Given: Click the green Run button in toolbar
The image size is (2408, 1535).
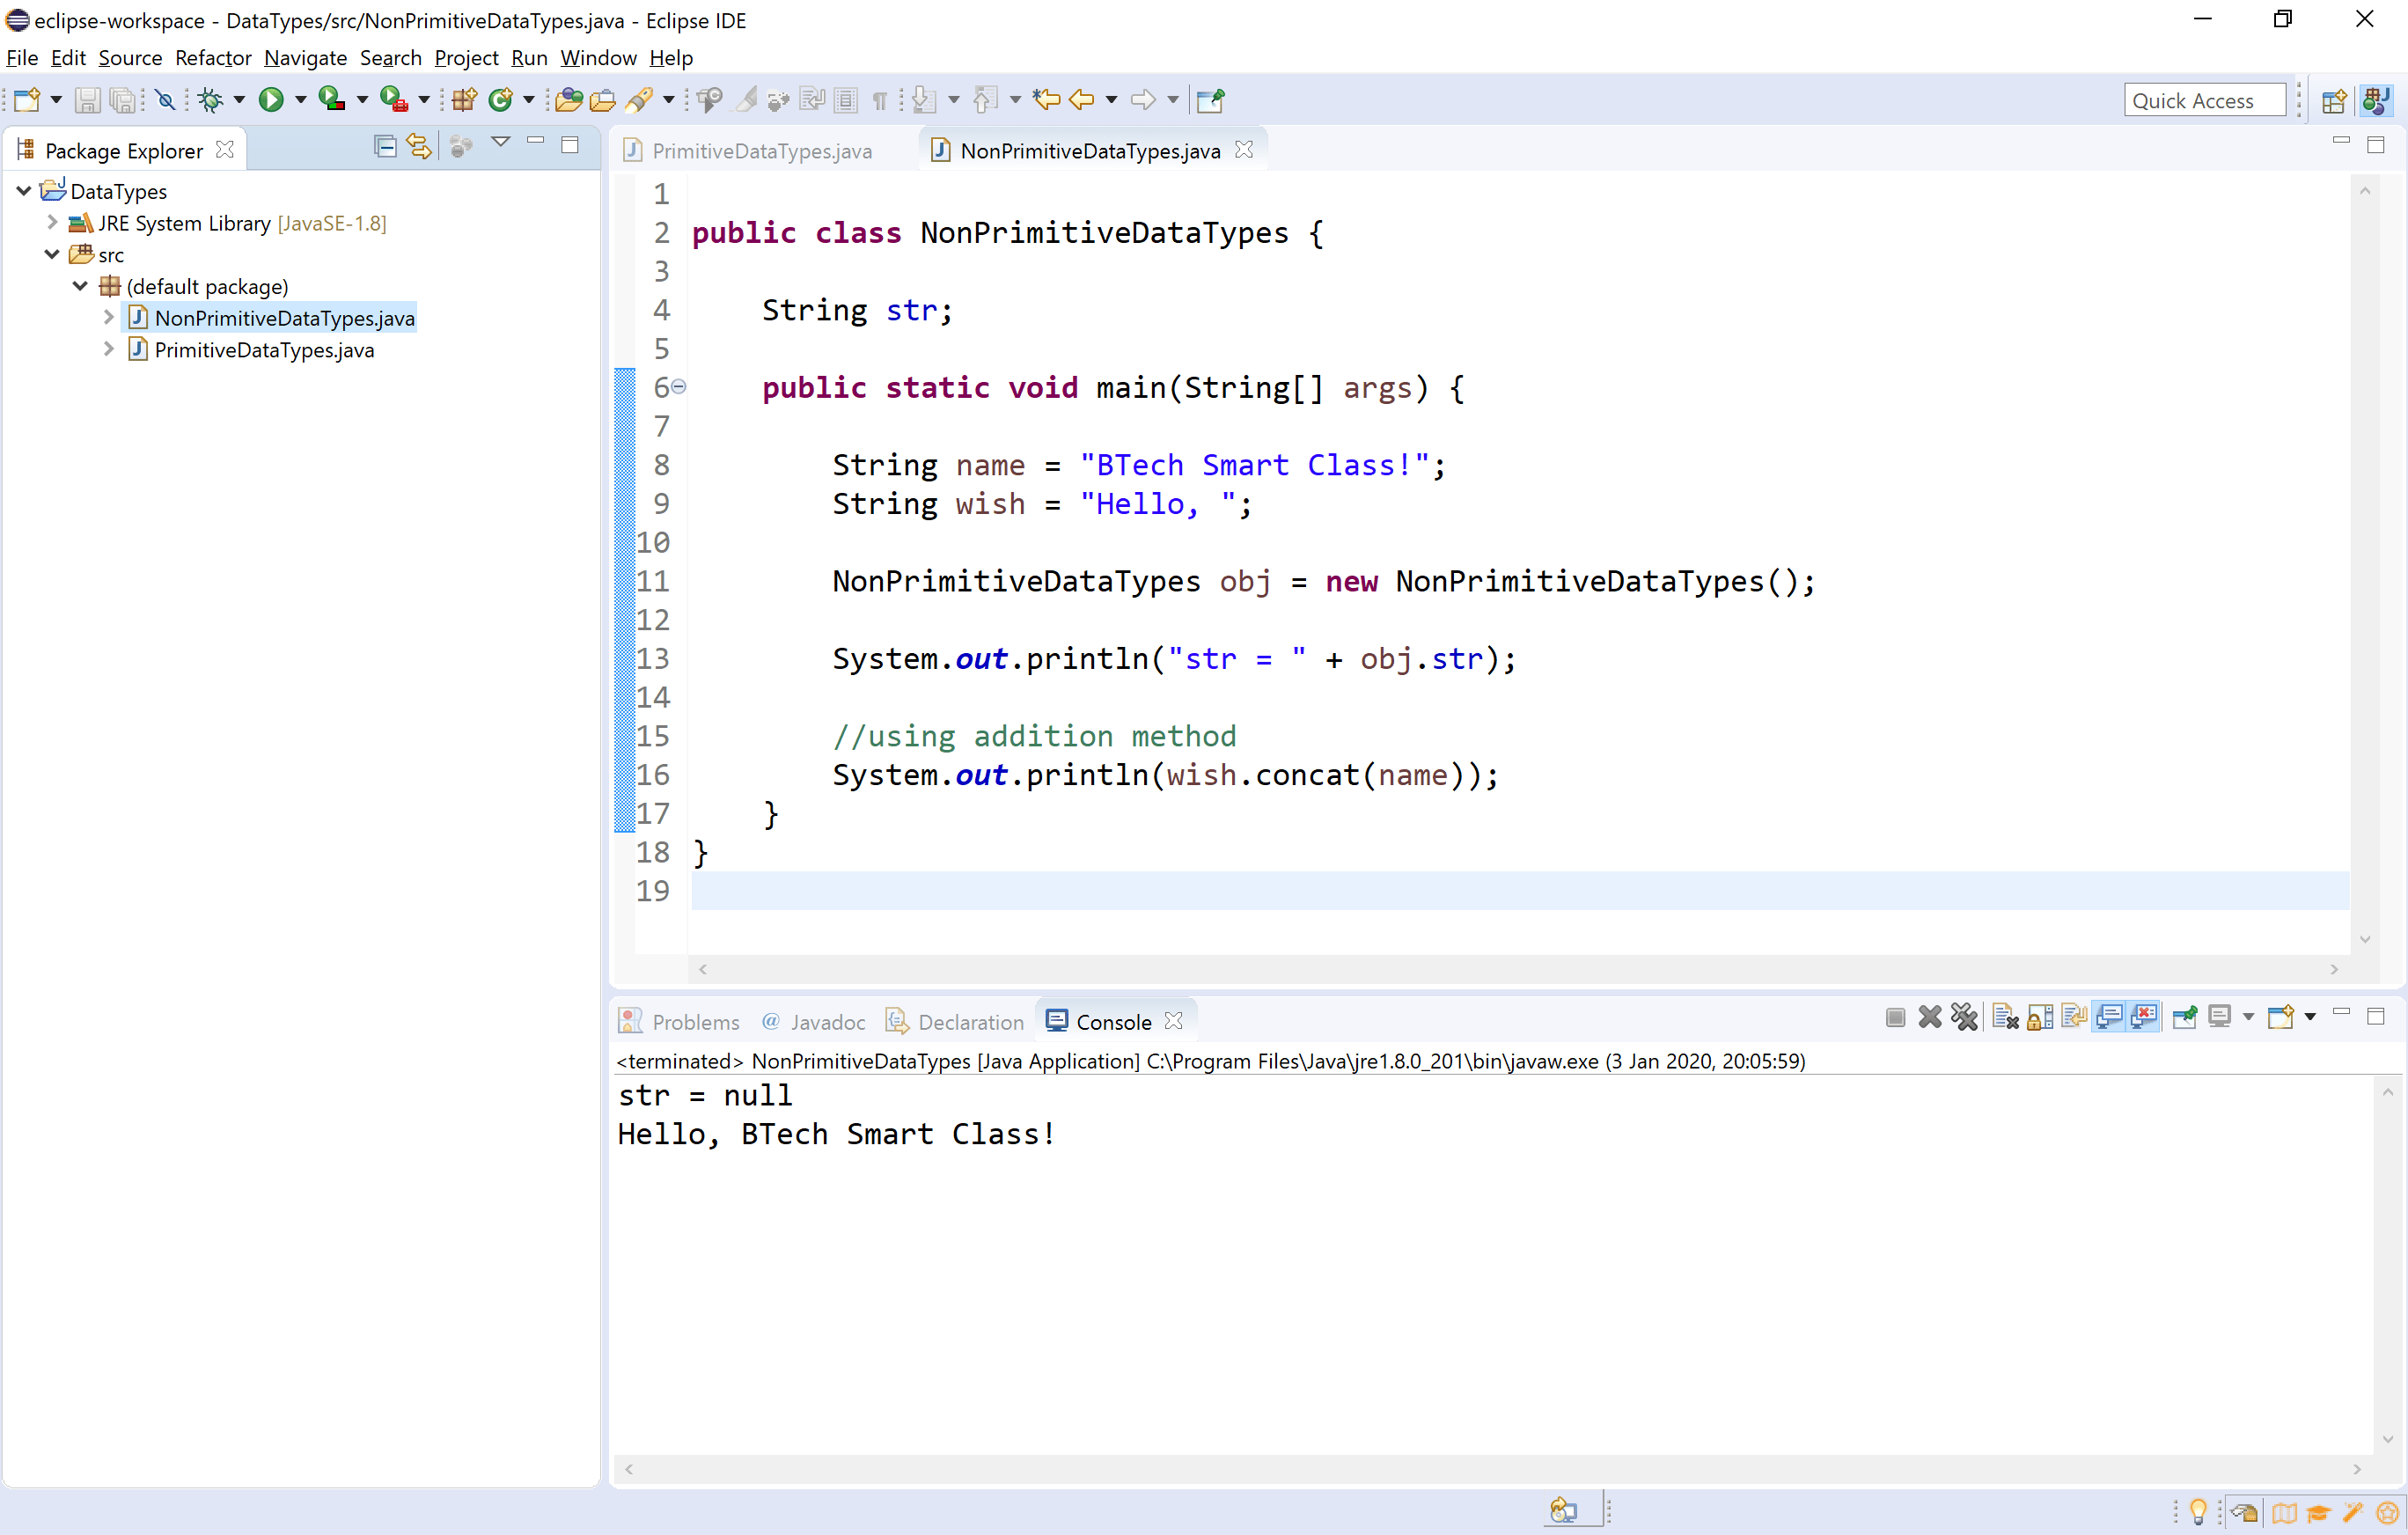Looking at the screenshot, I should (x=270, y=99).
